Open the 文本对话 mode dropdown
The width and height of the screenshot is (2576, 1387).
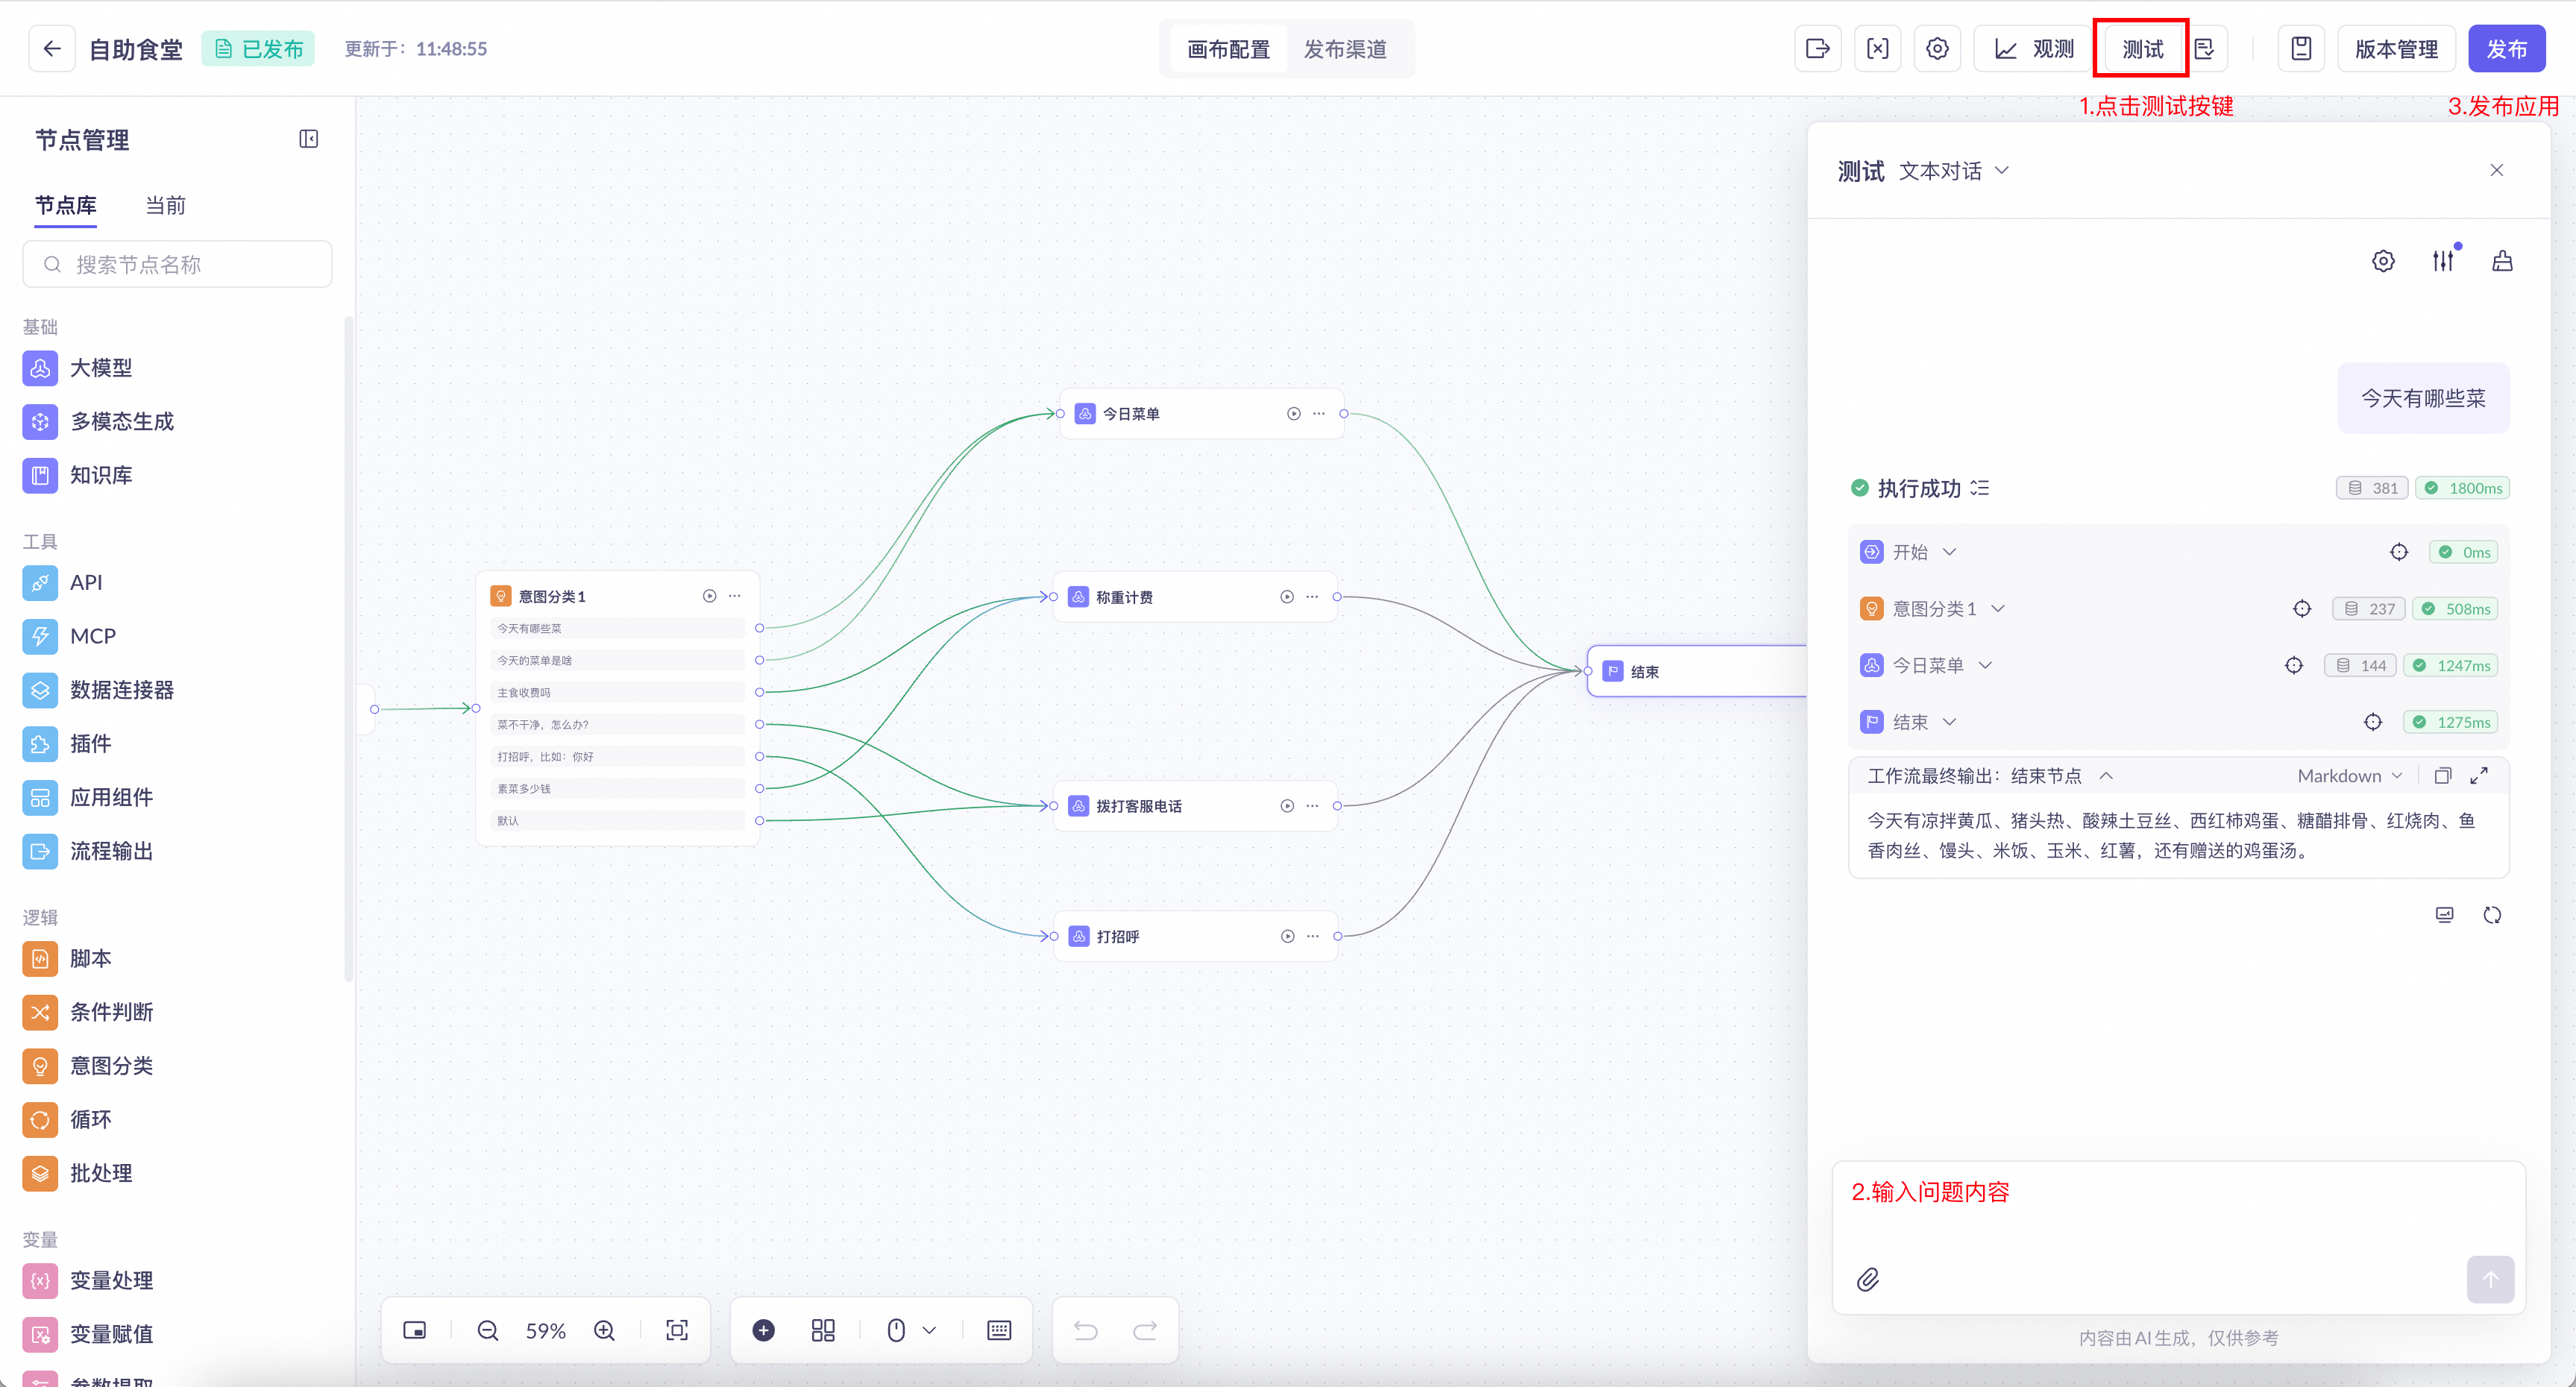(x=1954, y=171)
